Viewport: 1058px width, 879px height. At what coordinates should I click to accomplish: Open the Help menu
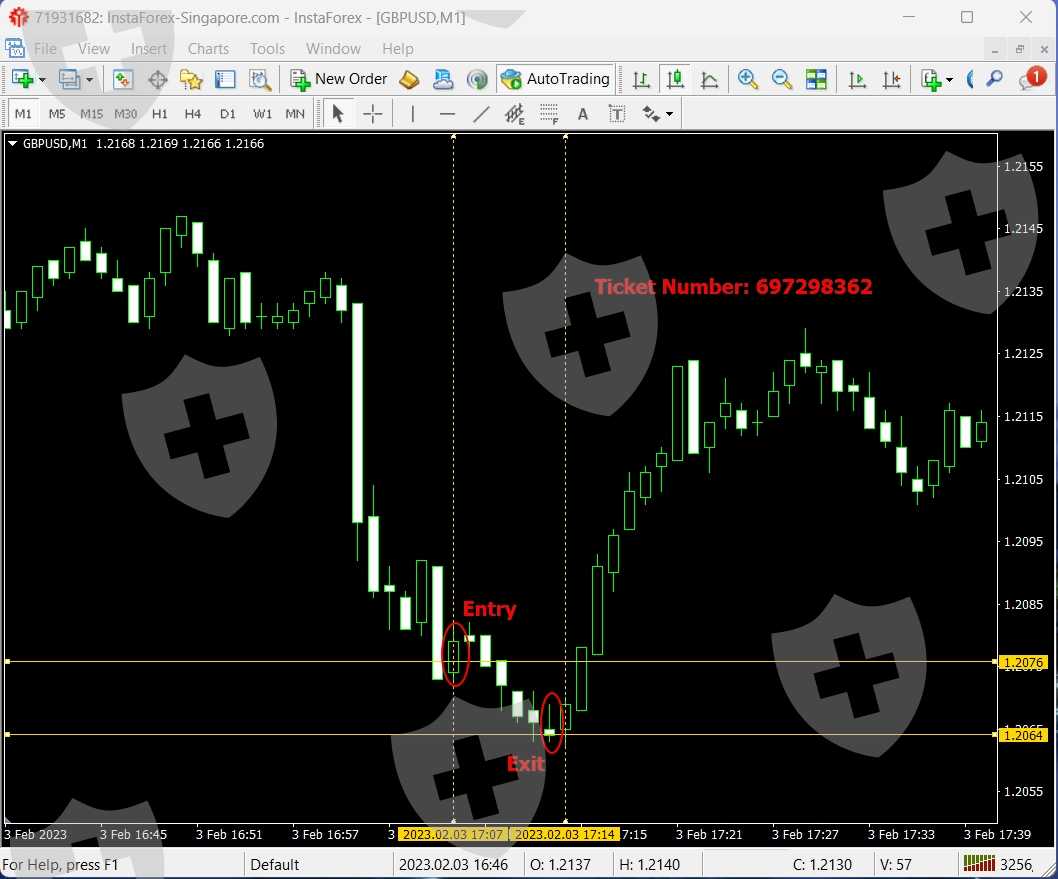point(397,49)
